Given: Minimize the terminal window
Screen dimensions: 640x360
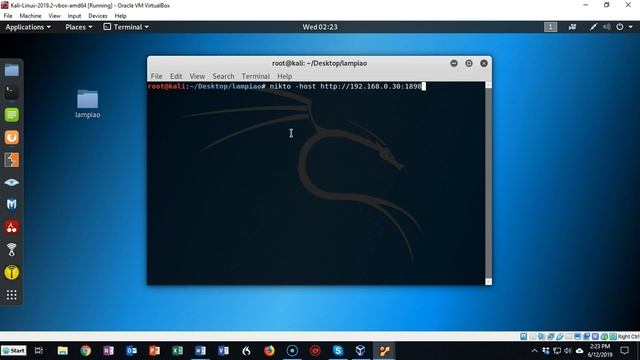Looking at the screenshot, I should 453,63.
